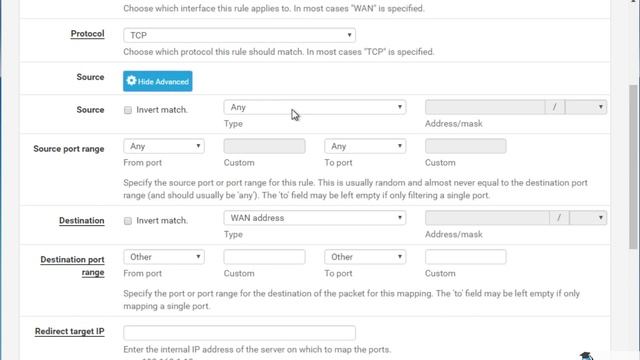Toggle Destination Invert match checkbox
640x360 pixels.
pos(128,221)
